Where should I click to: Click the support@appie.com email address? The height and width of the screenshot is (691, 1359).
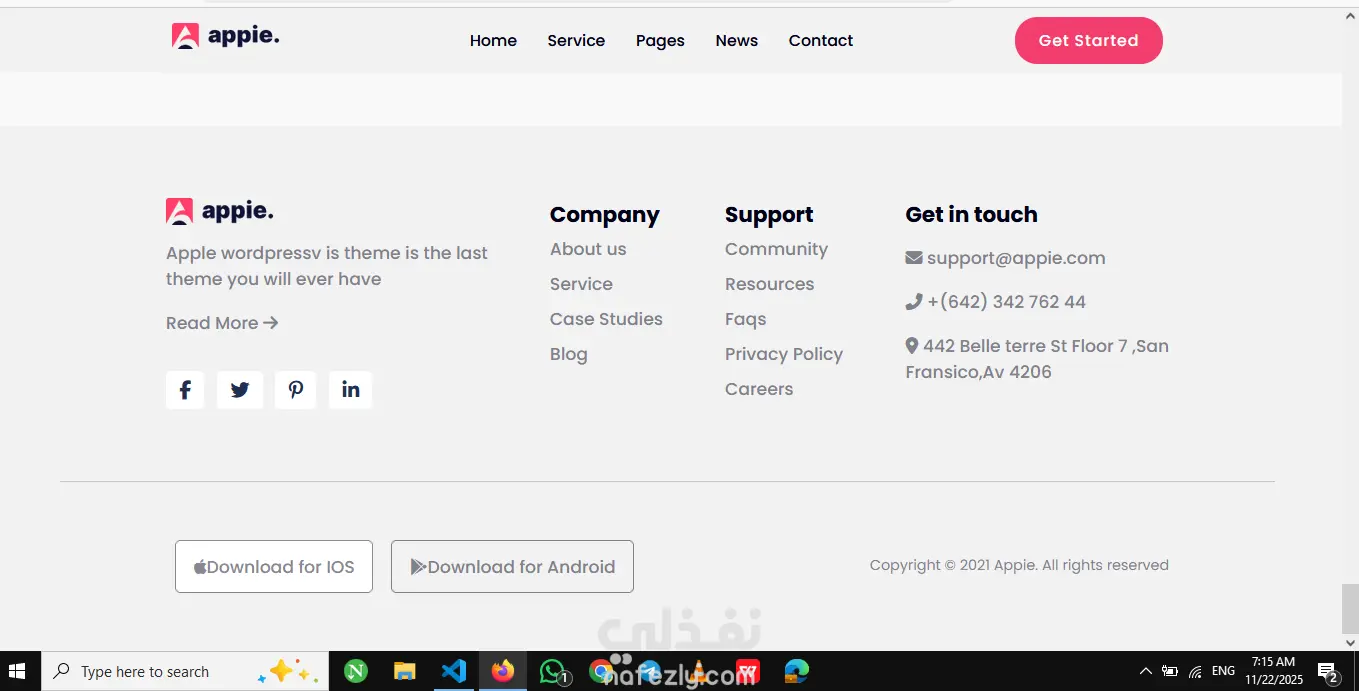click(x=1016, y=258)
